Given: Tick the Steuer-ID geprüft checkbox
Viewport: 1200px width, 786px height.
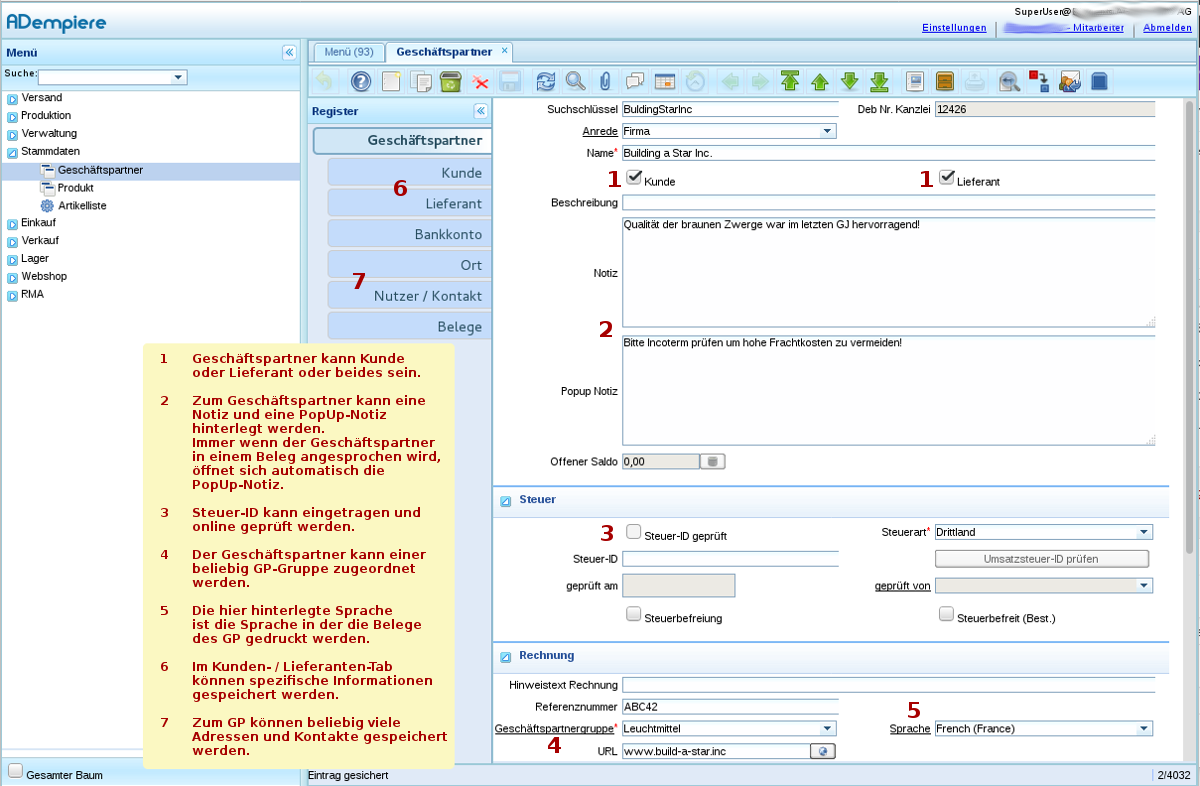Looking at the screenshot, I should coord(634,532).
